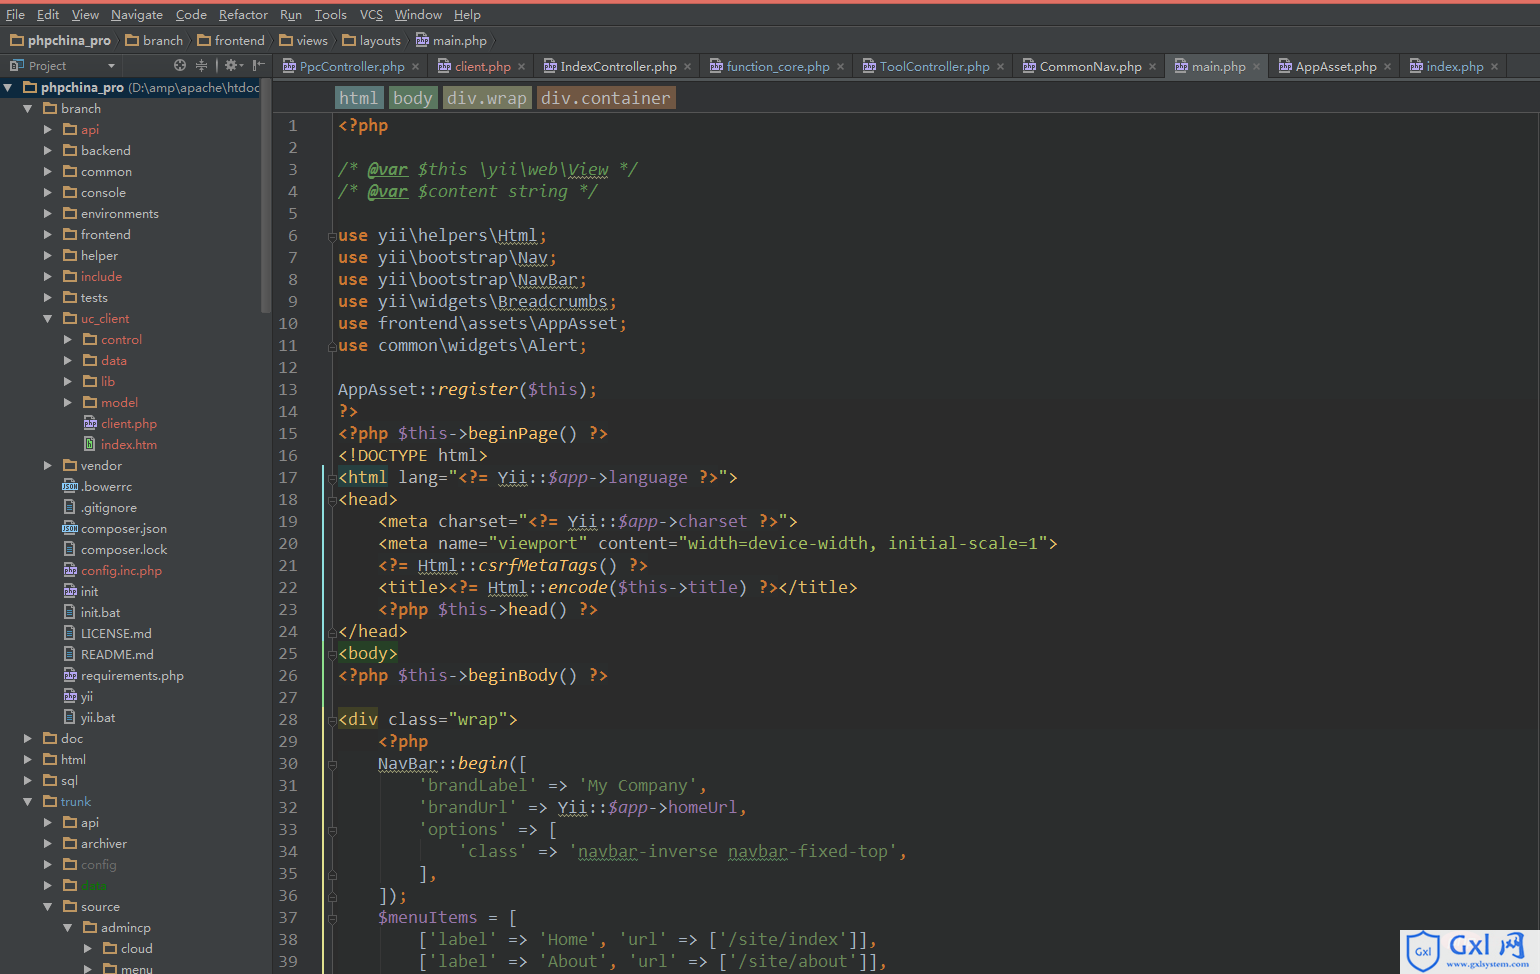The image size is (1540, 974).
Task: Fold the head block at line 18
Action: (332, 500)
